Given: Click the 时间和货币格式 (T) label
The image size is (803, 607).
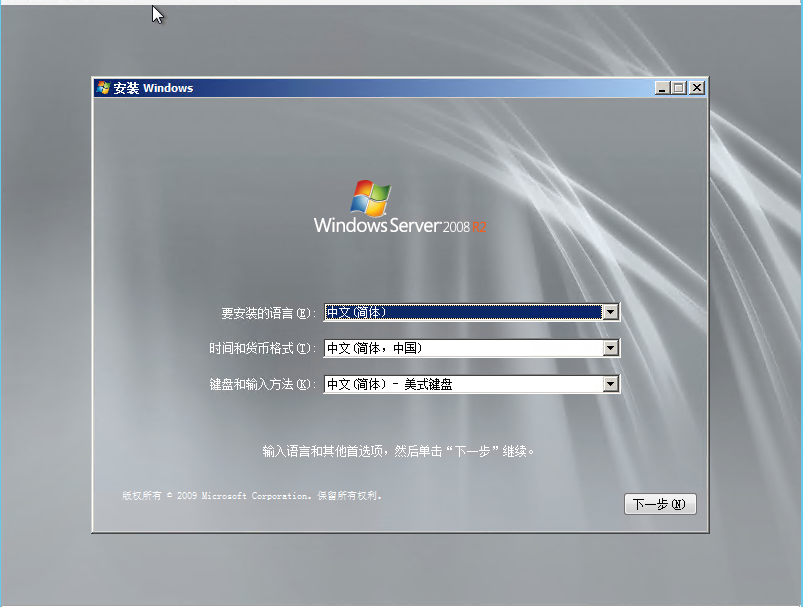Looking at the screenshot, I should [x=263, y=349].
